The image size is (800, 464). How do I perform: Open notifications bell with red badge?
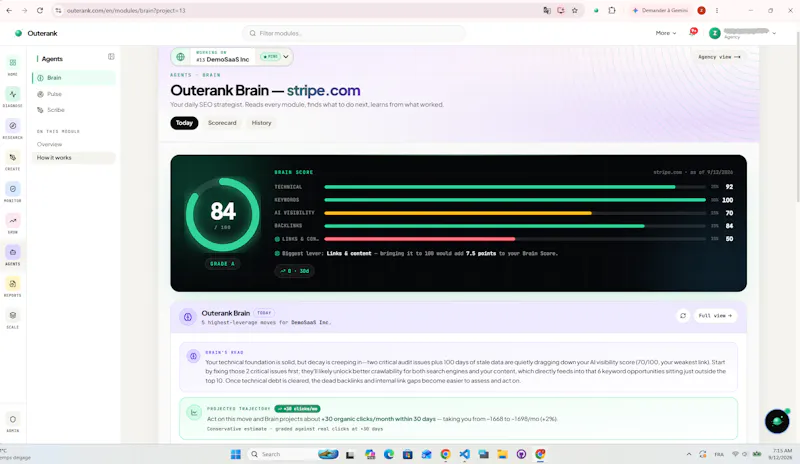point(692,32)
